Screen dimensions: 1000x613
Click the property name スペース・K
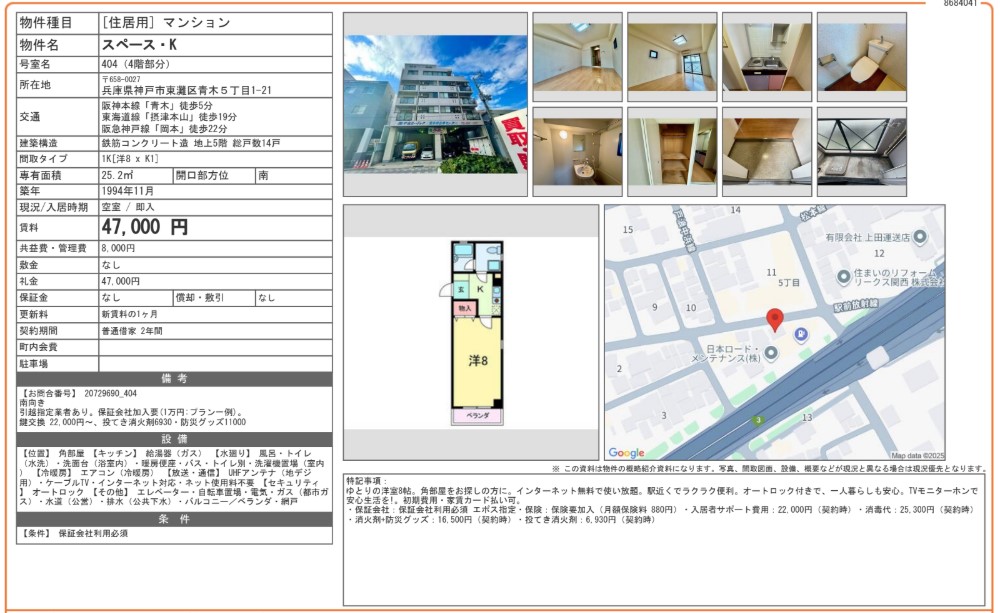tap(139, 45)
